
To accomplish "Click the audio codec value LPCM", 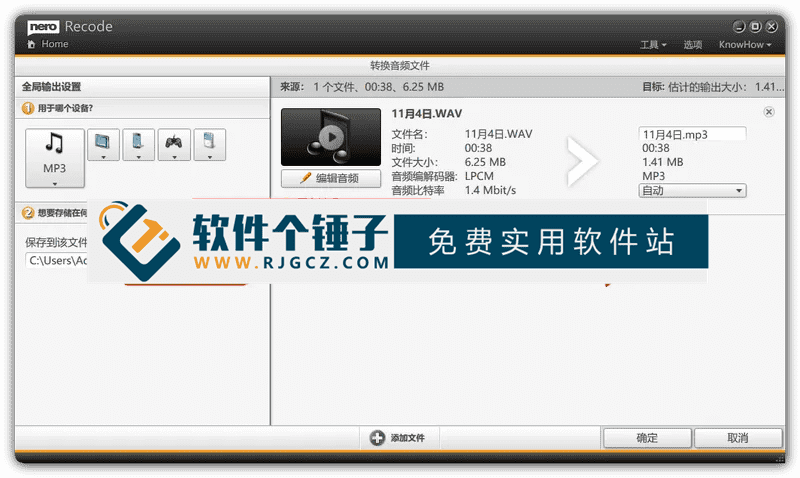I will [x=479, y=176].
